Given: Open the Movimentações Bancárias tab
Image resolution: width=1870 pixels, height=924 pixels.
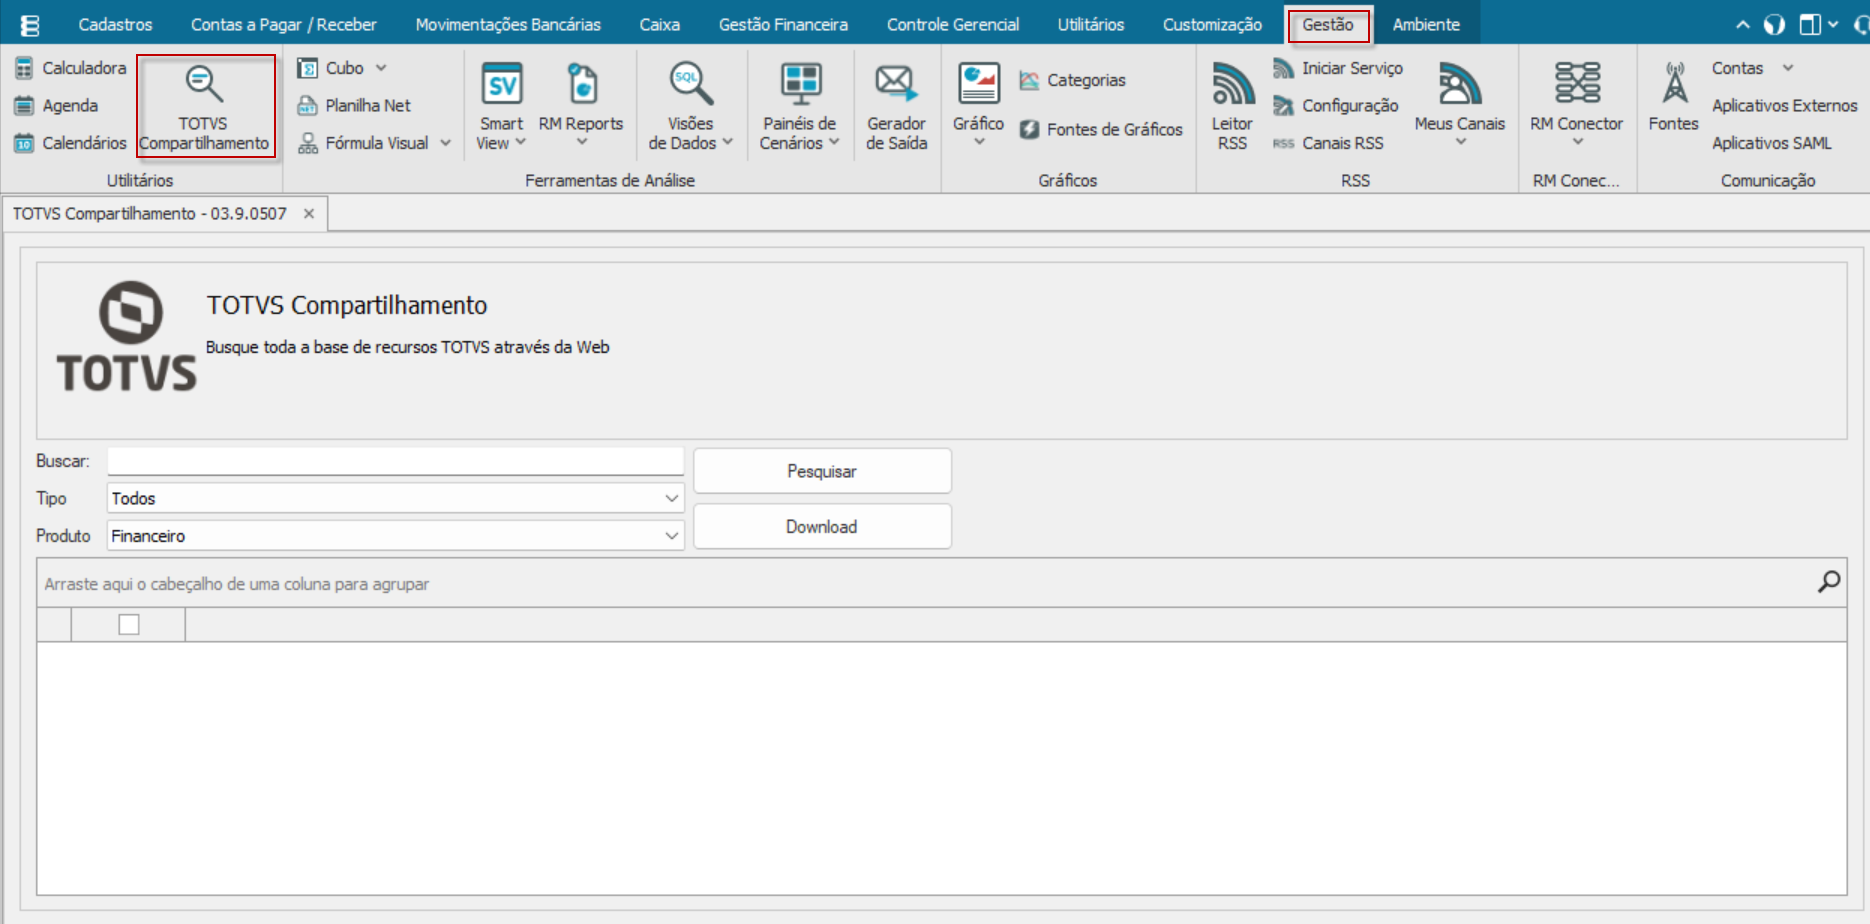Looking at the screenshot, I should coord(508,25).
